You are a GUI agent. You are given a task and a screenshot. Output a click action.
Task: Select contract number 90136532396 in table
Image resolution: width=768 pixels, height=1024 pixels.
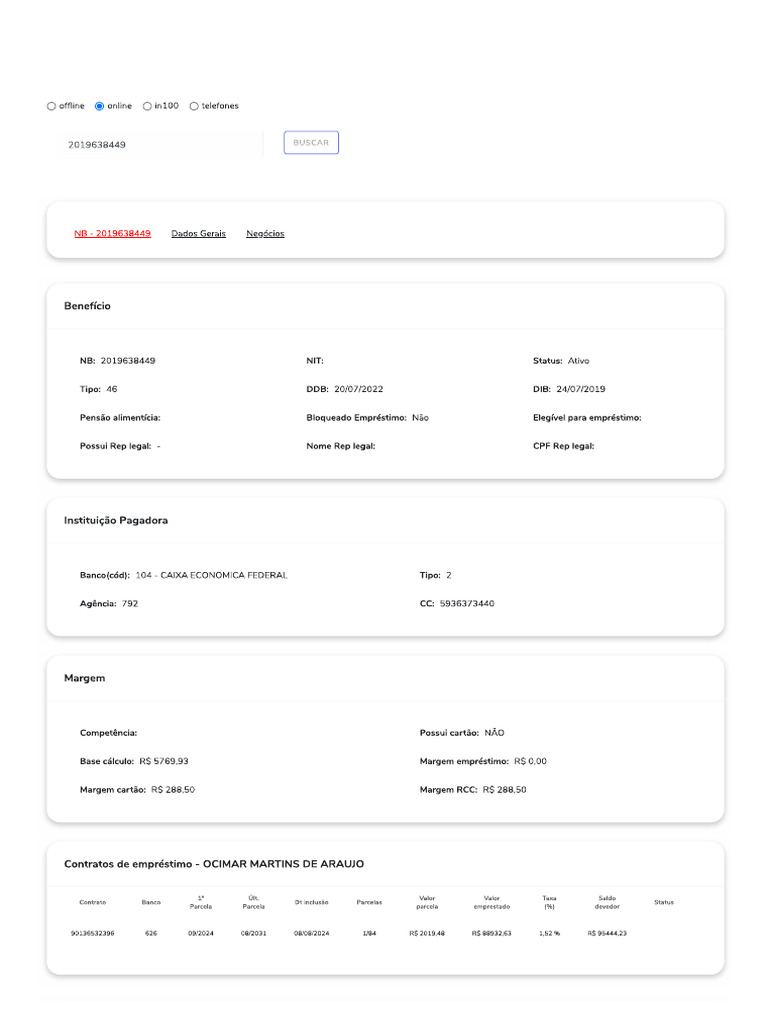92,933
